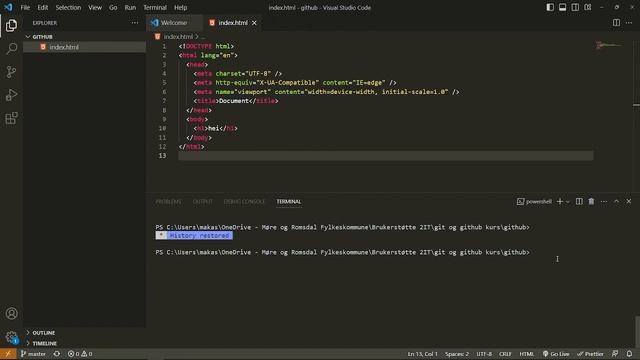Image resolution: width=640 pixels, height=360 pixels.
Task: Switch to the Welcome tab
Action: tap(174, 23)
